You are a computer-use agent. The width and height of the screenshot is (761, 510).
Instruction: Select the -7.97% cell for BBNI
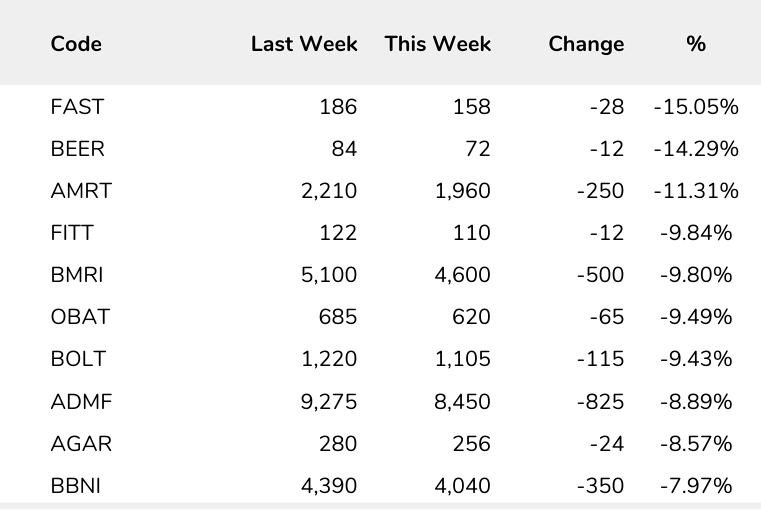point(700,486)
